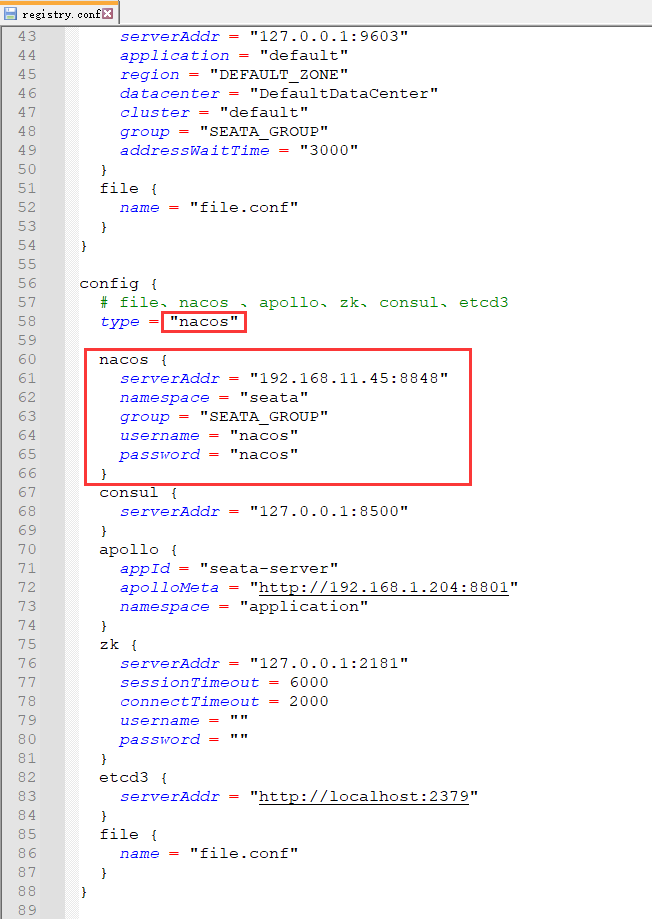
Task: Click the green comment listing config types
Action: (x=305, y=302)
